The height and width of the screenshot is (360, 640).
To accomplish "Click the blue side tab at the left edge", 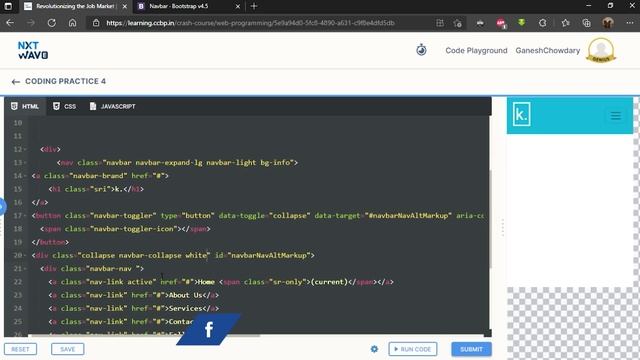I will [2, 207].
